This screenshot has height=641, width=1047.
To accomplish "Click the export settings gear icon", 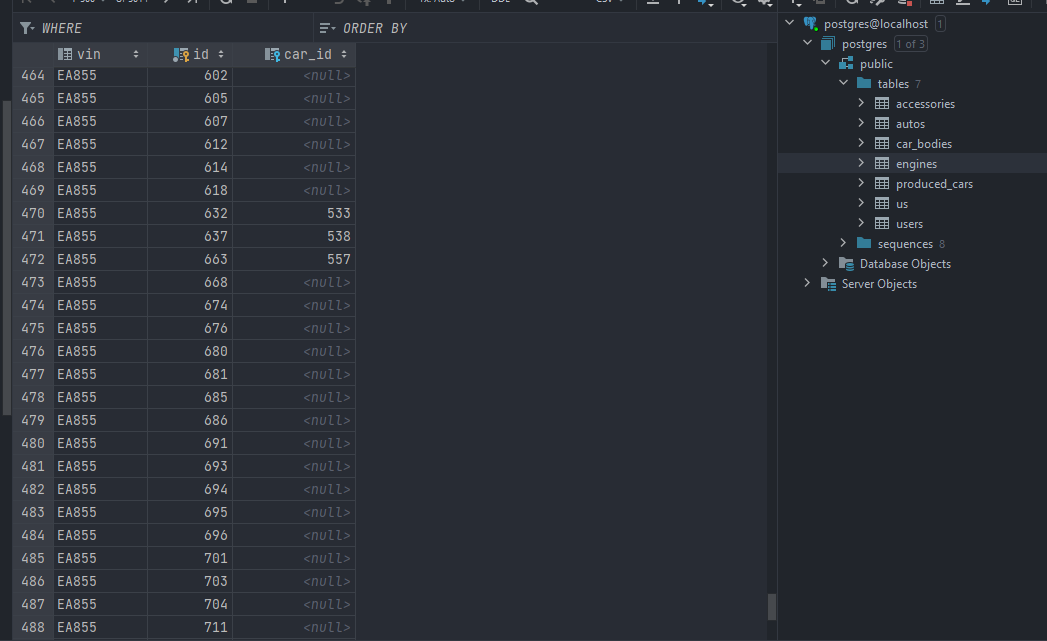I will point(764,5).
